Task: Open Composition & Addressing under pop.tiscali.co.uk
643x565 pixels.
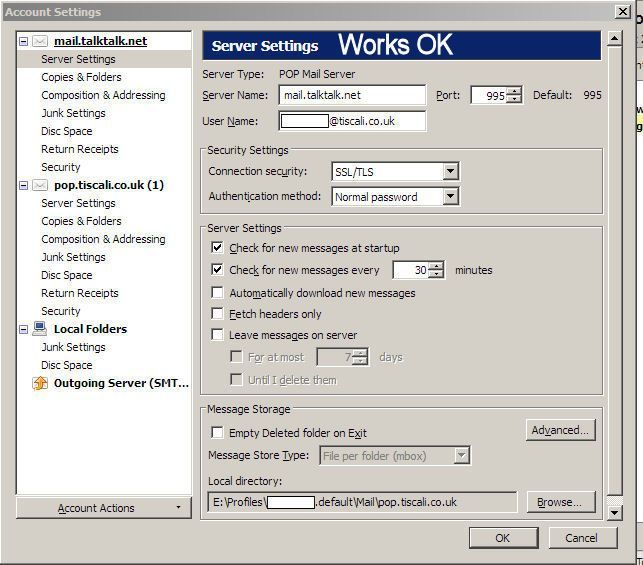Action: point(103,239)
